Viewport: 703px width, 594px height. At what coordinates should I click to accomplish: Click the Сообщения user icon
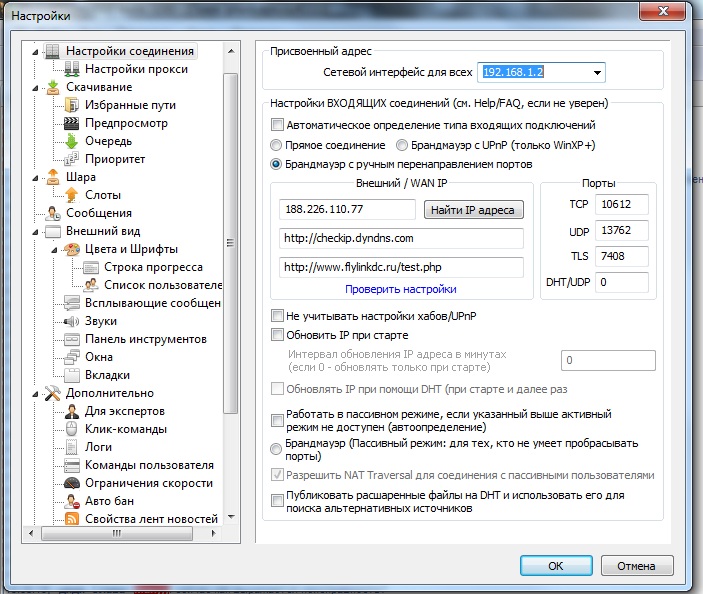[x=53, y=213]
